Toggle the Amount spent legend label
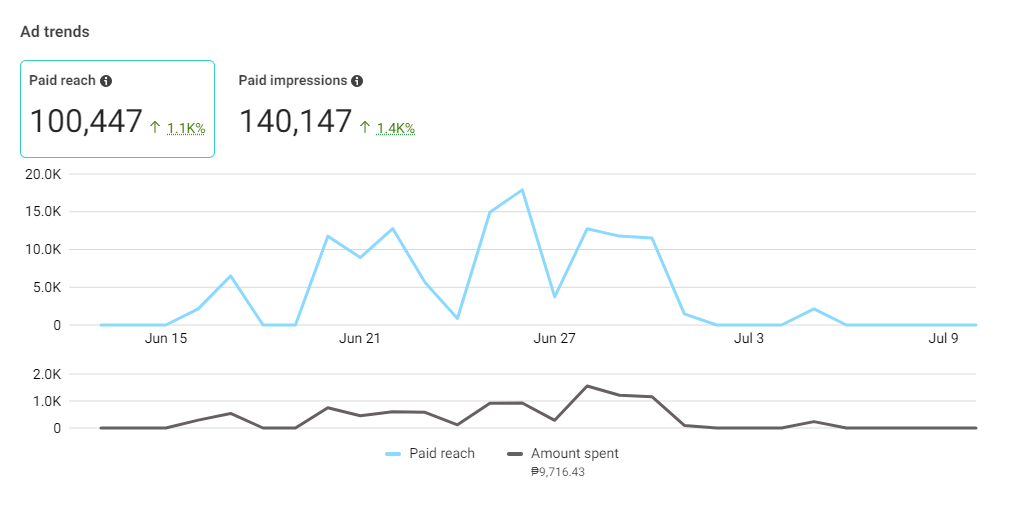1020x508 pixels. coord(575,454)
